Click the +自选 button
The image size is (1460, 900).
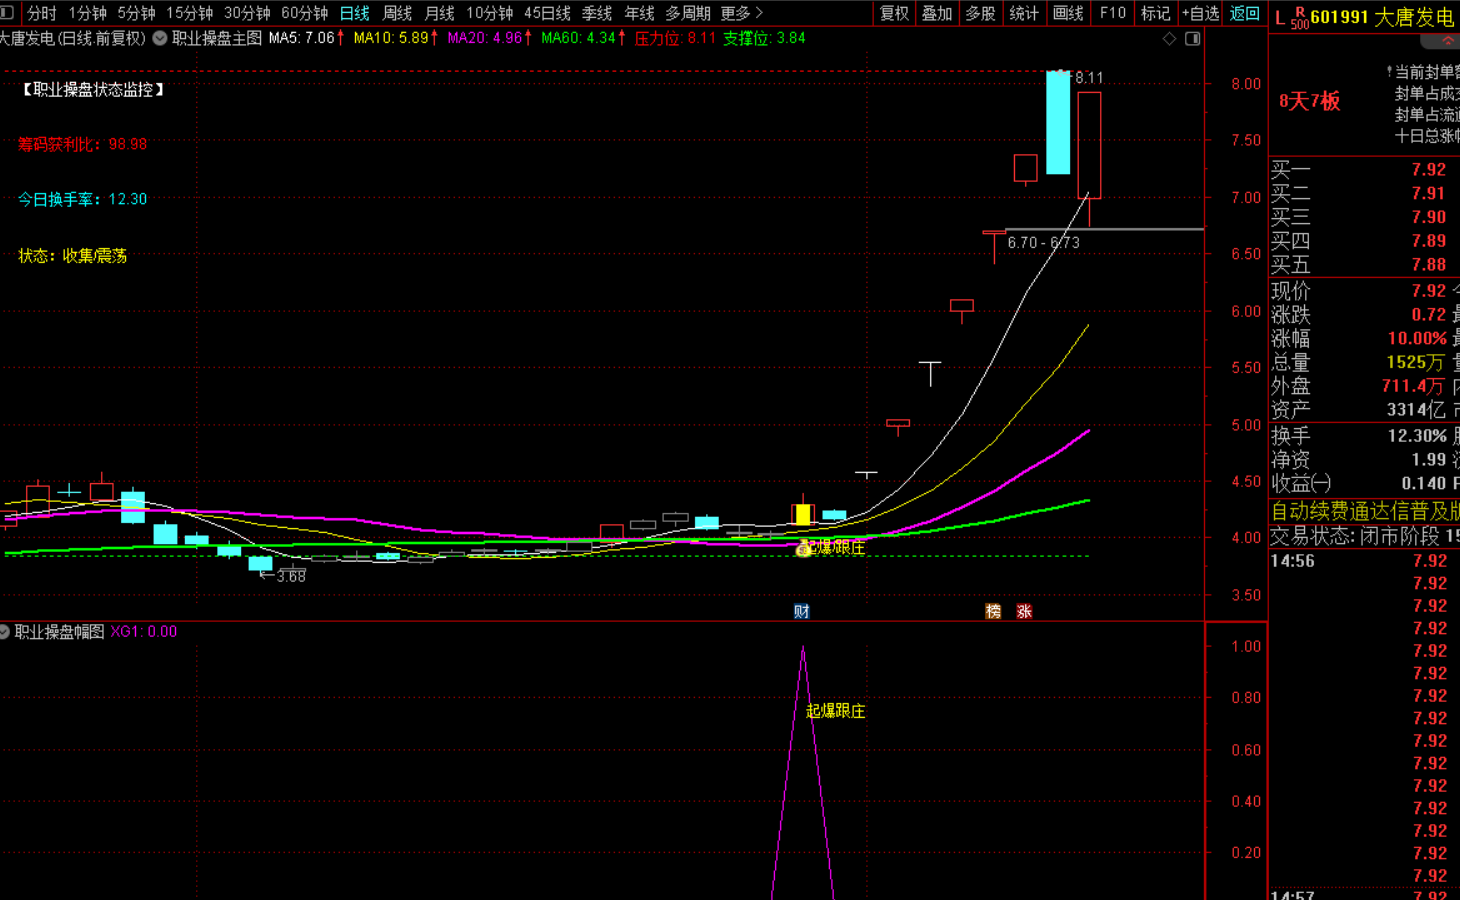[1200, 13]
